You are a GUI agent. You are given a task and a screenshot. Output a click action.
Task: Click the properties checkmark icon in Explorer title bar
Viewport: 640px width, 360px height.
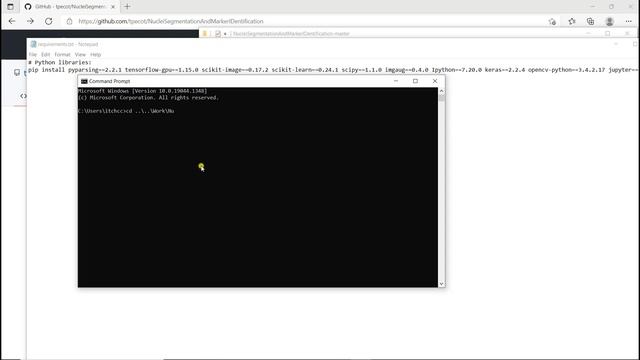[218, 33]
